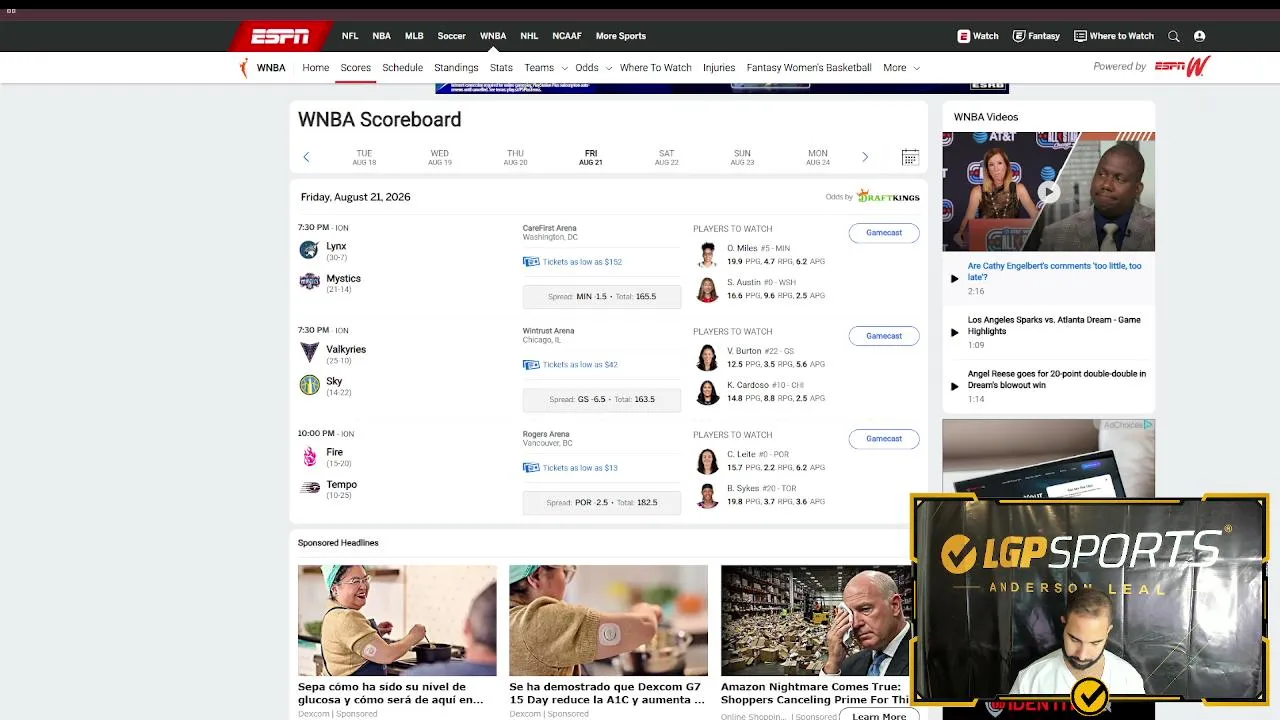The width and height of the screenshot is (1280, 720).
Task: Open the user profile icon
Action: point(1199,36)
